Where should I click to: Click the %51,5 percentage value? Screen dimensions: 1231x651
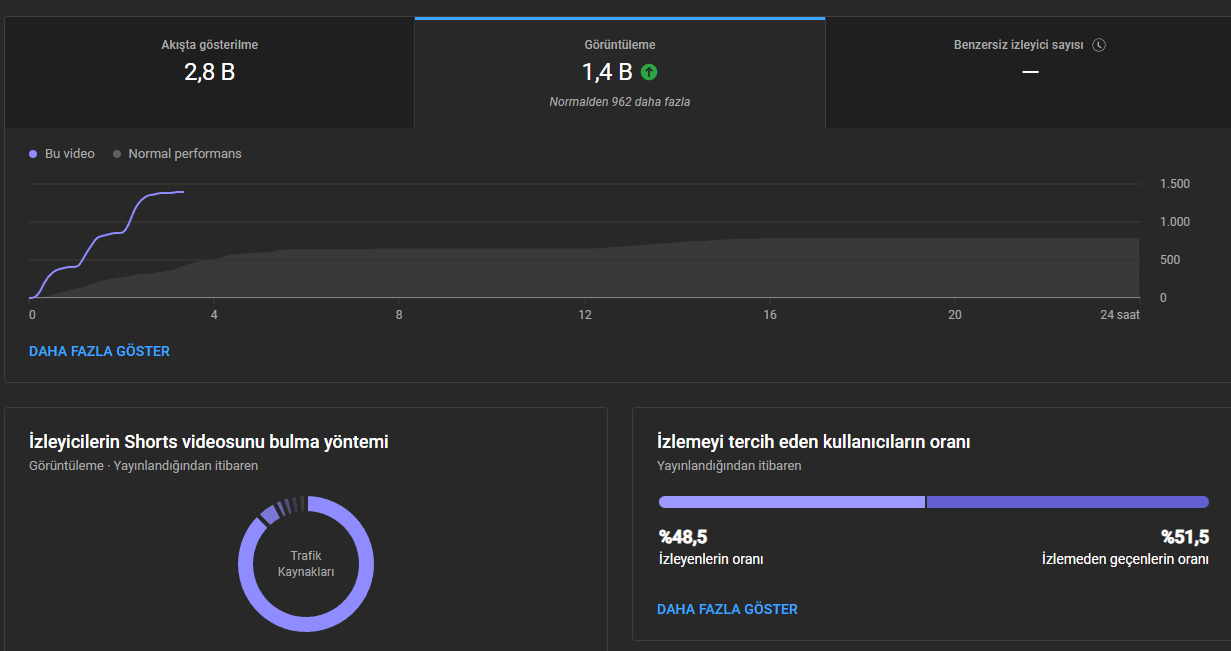tap(1184, 537)
